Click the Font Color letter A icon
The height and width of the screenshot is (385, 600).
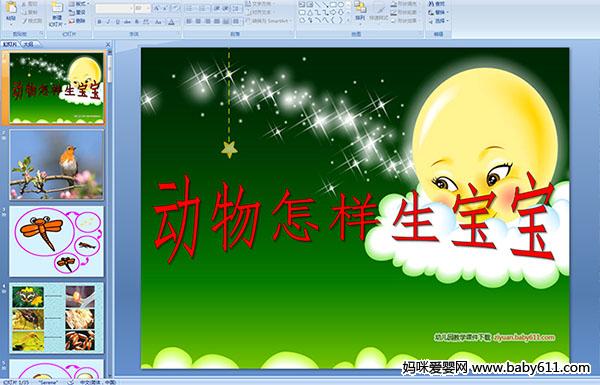coord(171,22)
